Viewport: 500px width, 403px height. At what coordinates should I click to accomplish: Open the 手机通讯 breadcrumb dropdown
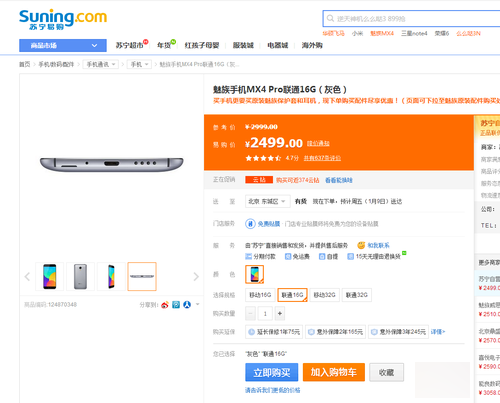[x=101, y=64]
